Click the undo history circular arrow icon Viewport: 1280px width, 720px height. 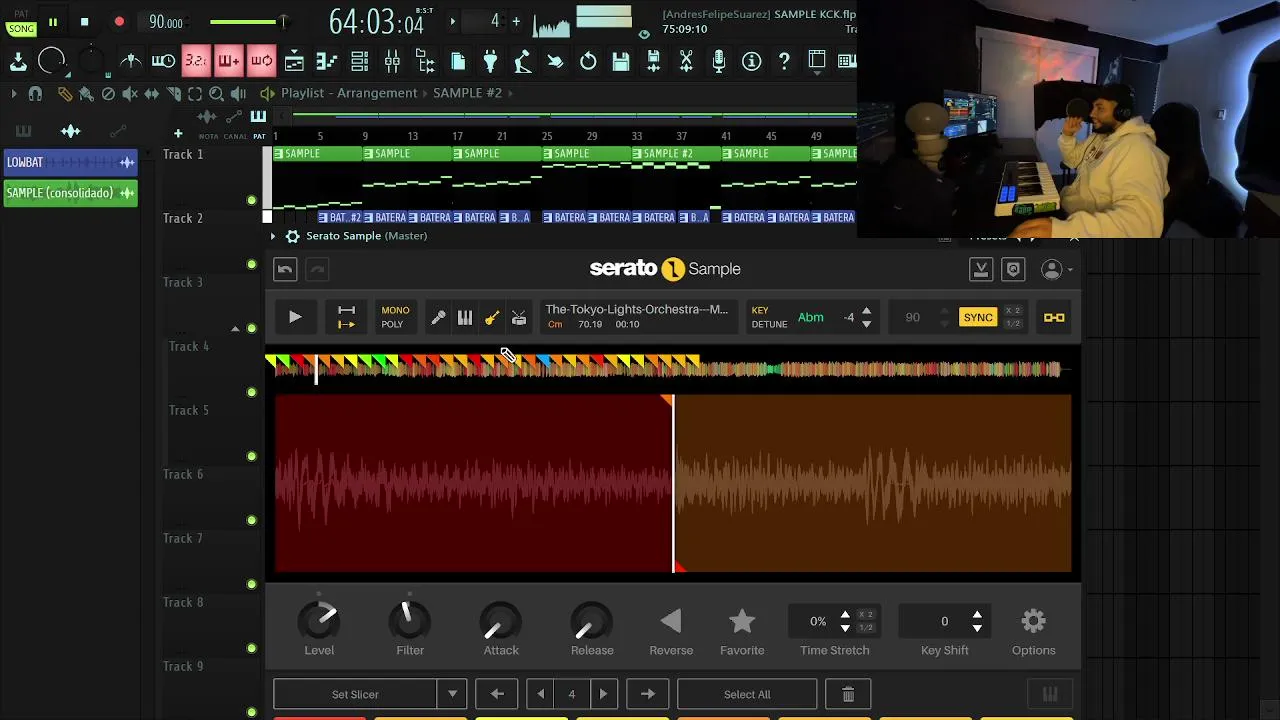click(x=588, y=61)
